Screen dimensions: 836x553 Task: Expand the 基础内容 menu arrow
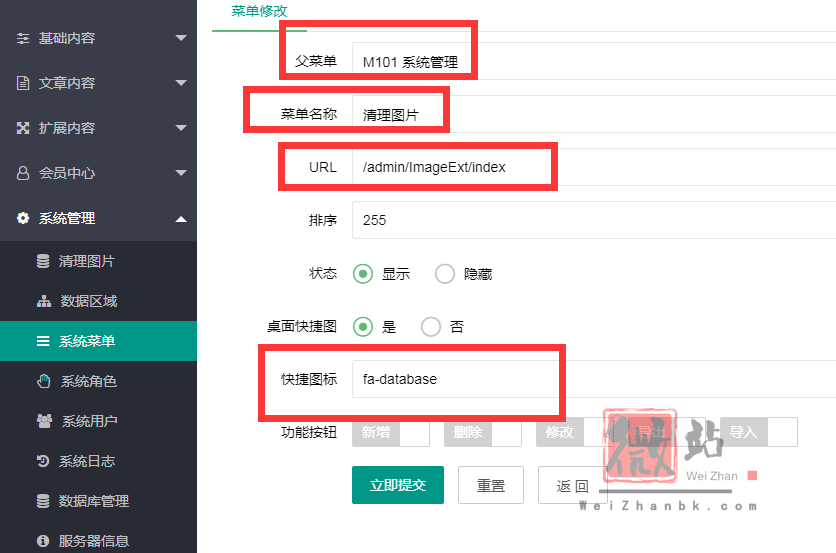(181, 38)
